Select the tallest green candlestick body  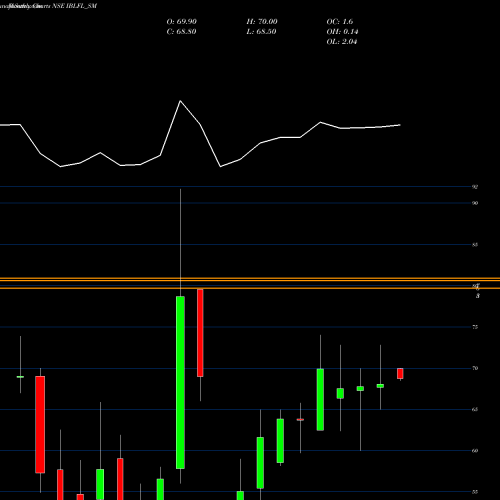coord(180,382)
